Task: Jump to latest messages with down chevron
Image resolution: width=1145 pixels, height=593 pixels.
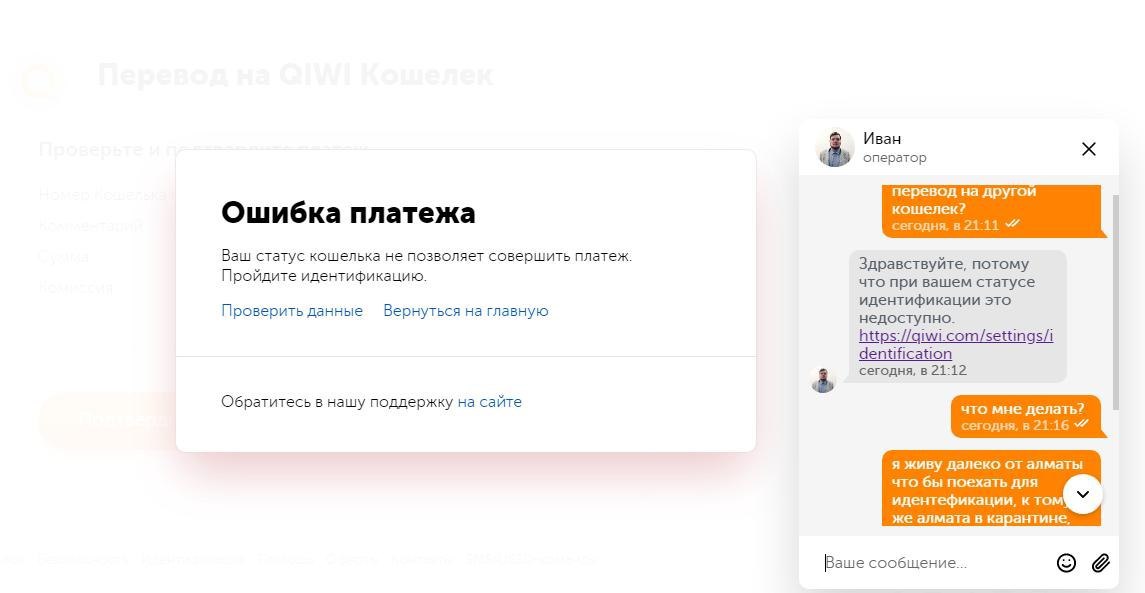Action: 1082,494
